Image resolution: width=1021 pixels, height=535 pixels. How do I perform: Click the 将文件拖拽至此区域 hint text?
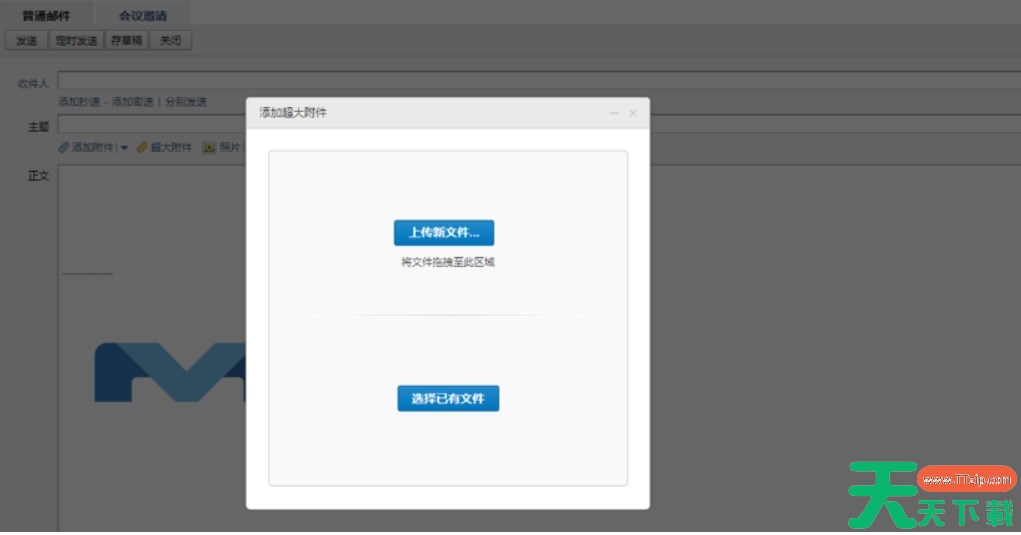coord(448,262)
